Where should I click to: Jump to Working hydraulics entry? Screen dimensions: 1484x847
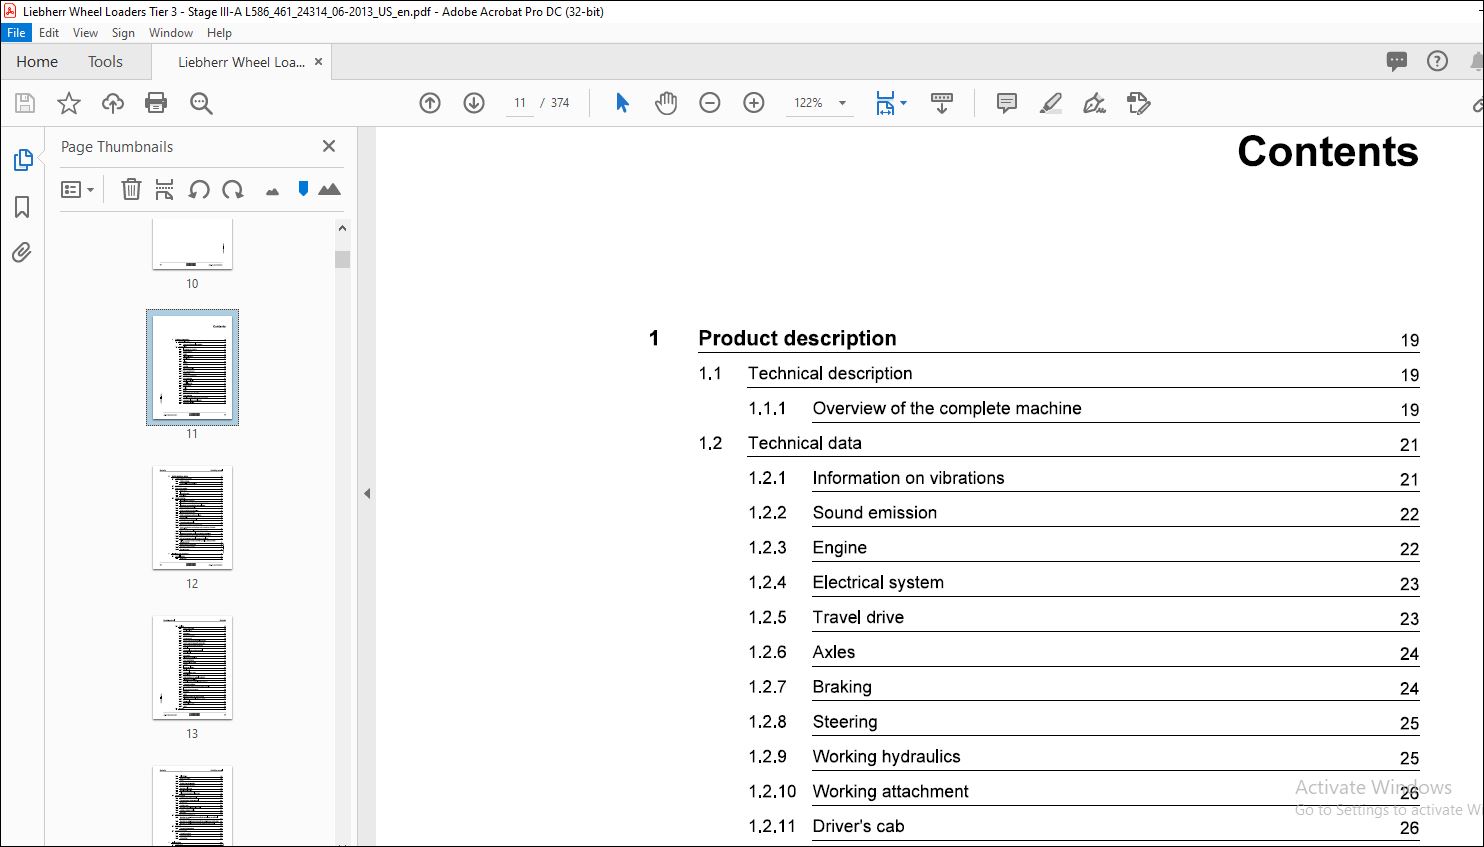tap(886, 757)
